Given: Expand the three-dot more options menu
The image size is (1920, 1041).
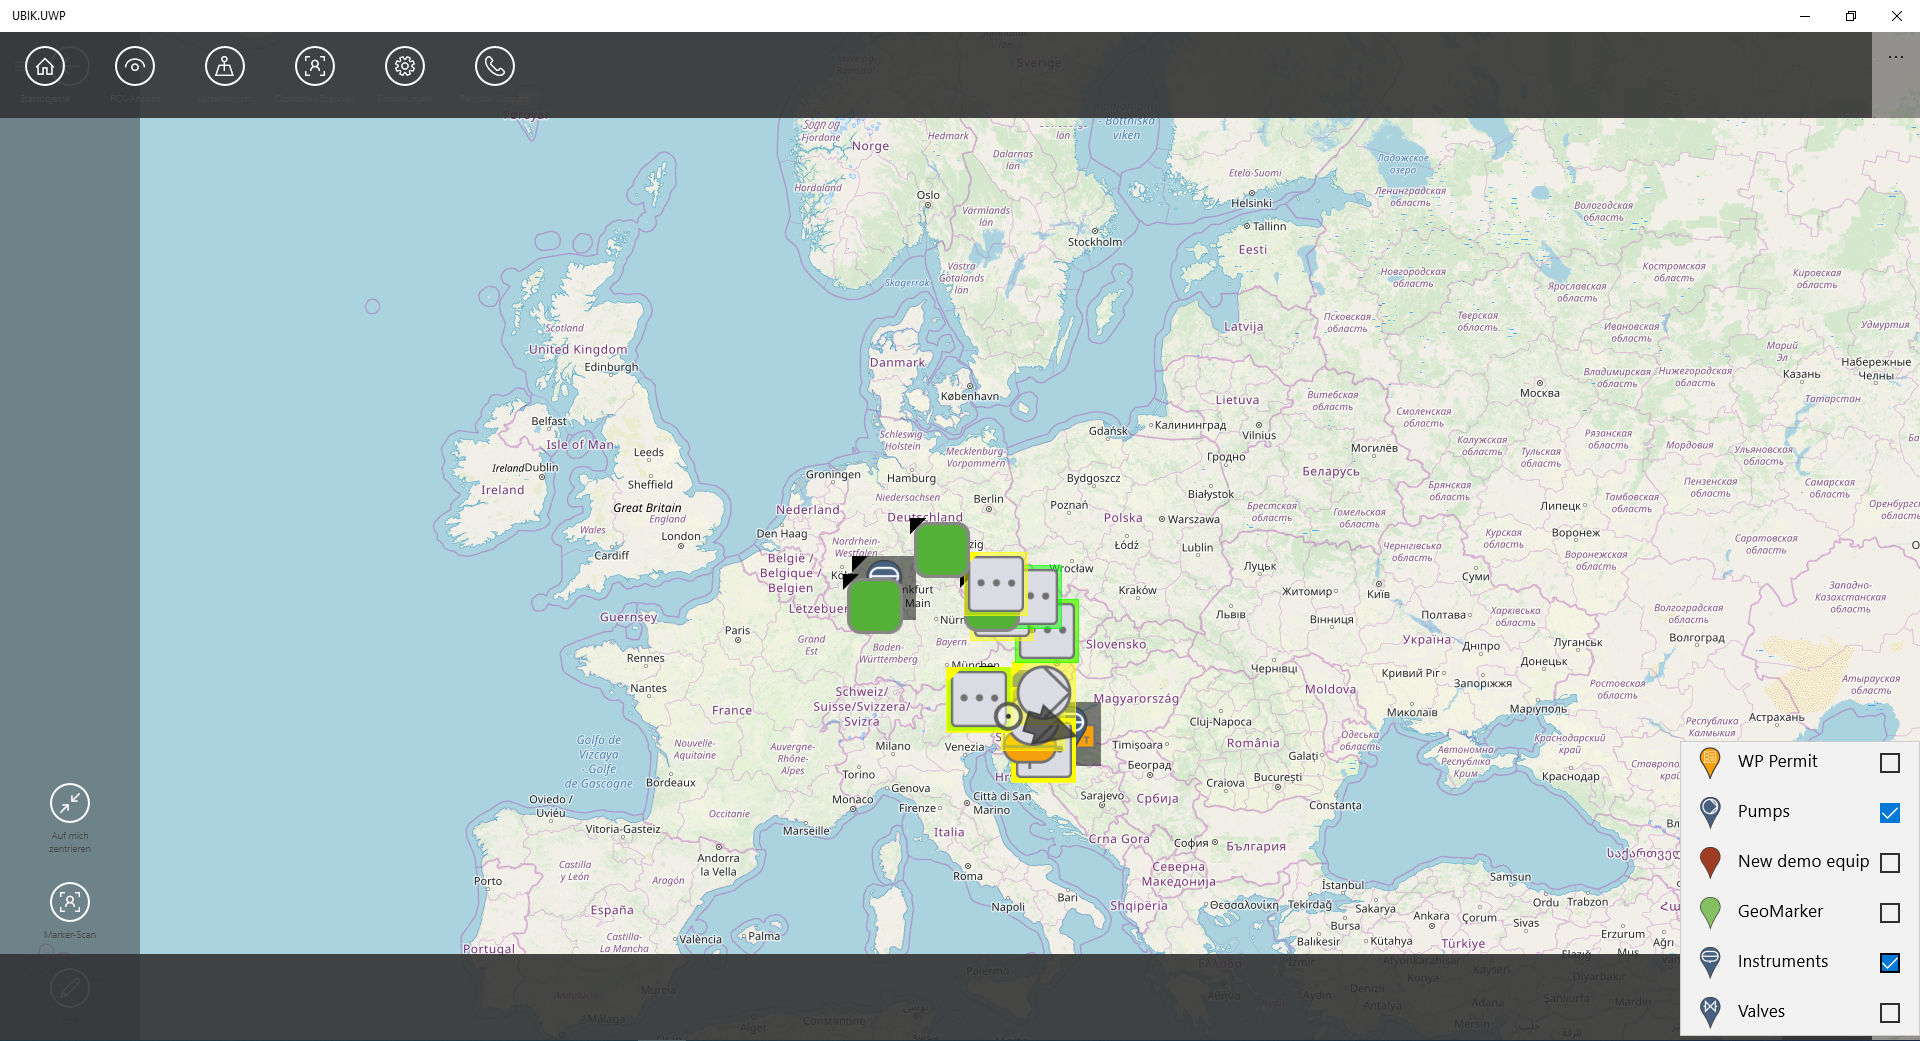Looking at the screenshot, I should [x=1895, y=57].
